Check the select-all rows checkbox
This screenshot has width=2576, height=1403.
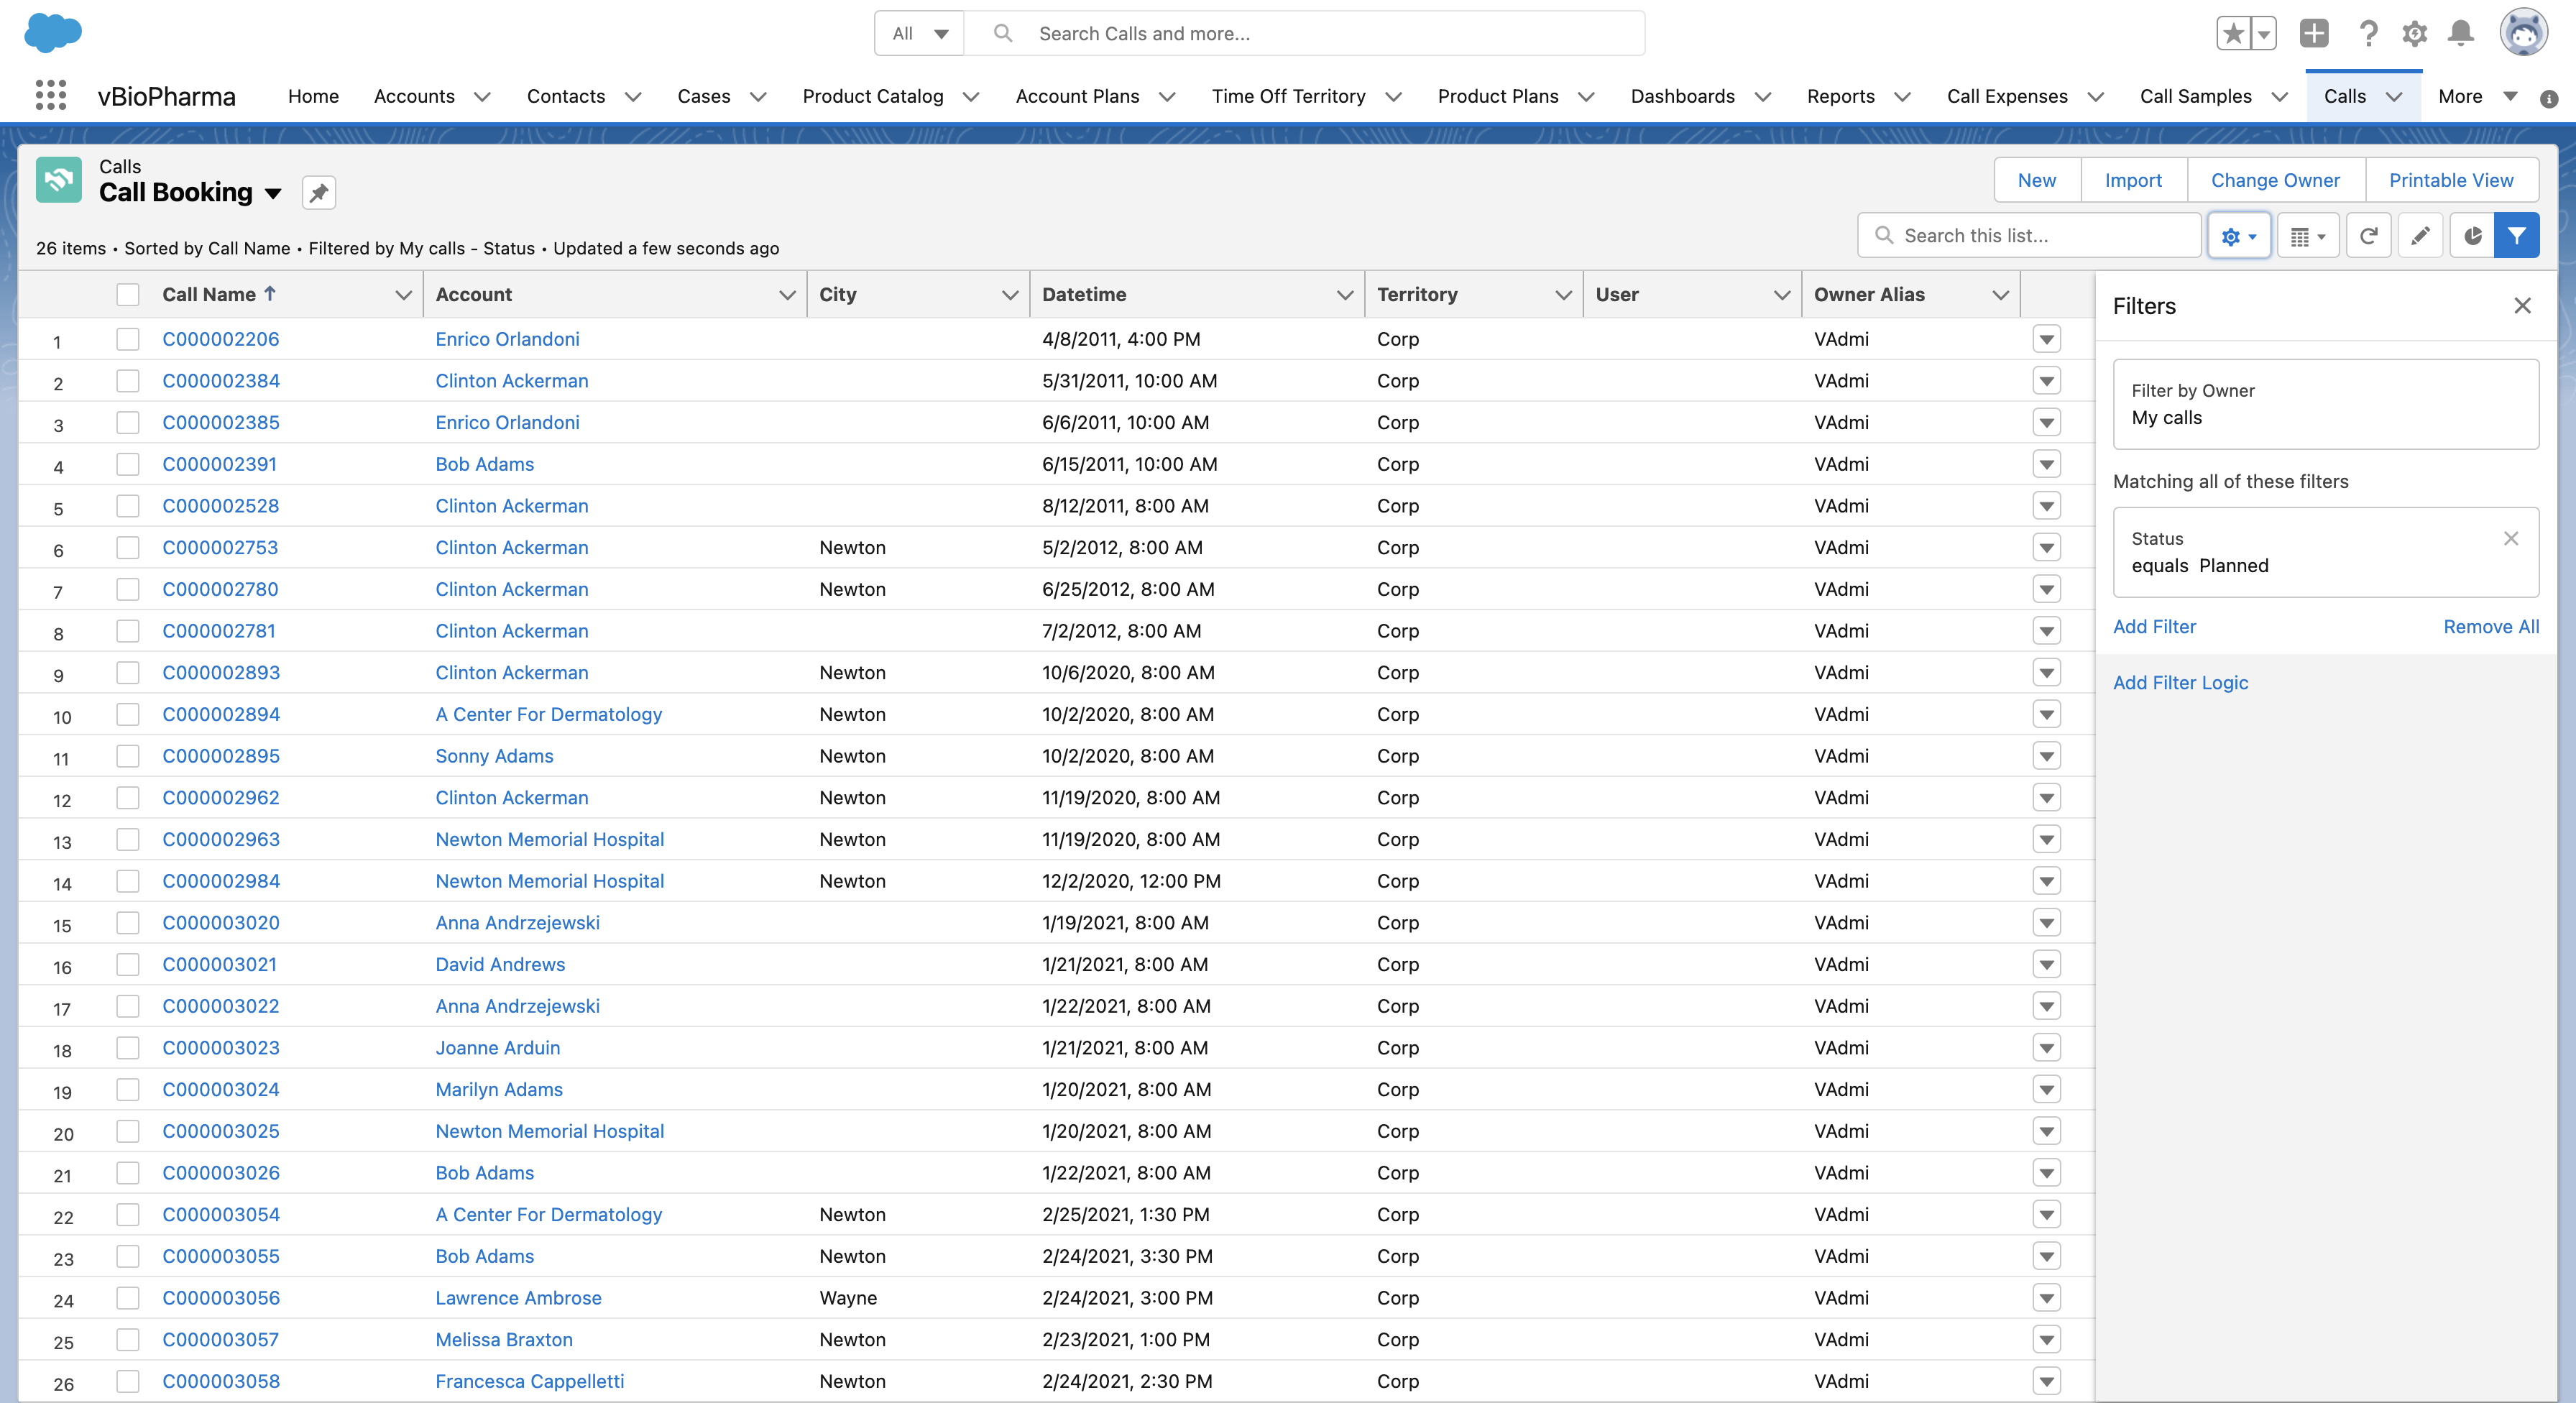(127, 294)
